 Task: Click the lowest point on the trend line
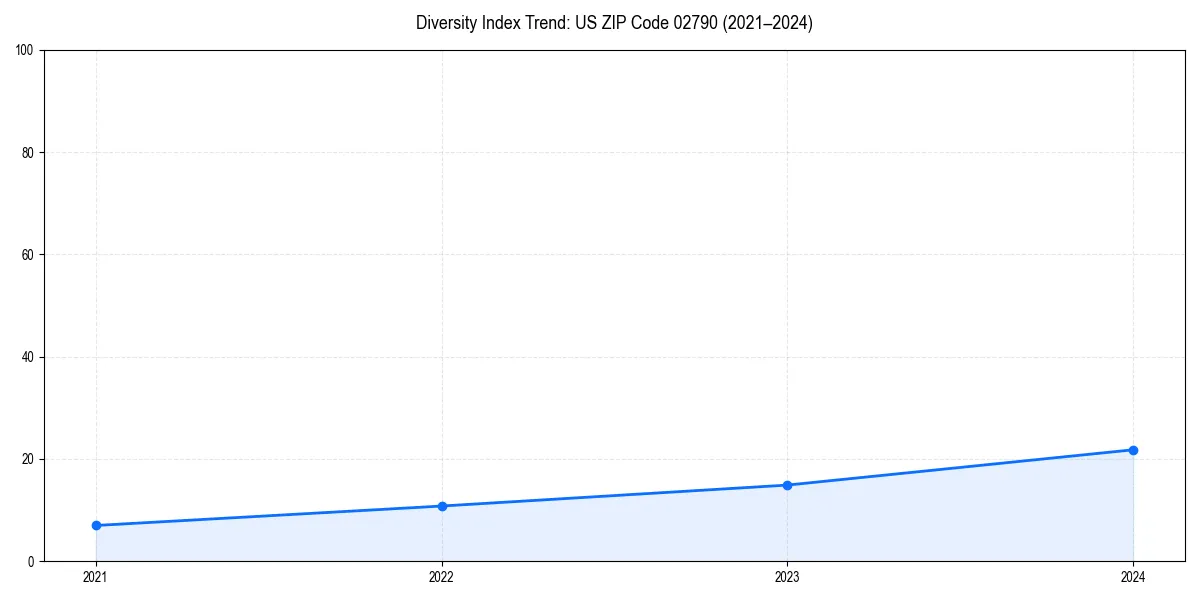(x=94, y=524)
